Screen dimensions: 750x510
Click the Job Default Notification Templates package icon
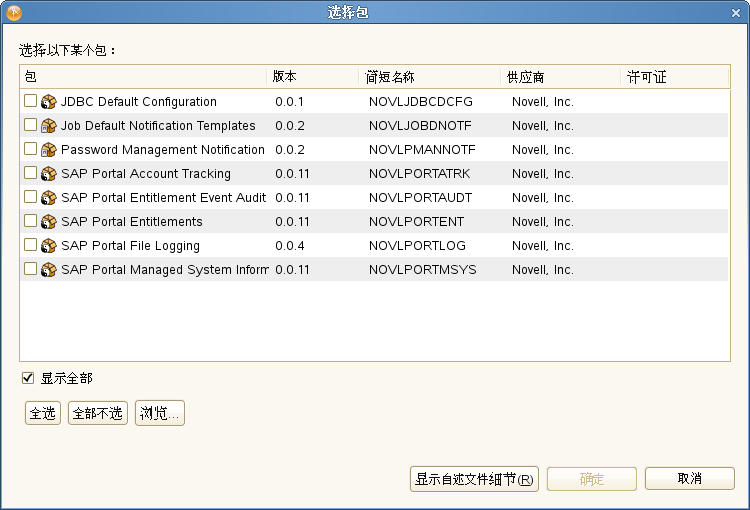pos(48,125)
